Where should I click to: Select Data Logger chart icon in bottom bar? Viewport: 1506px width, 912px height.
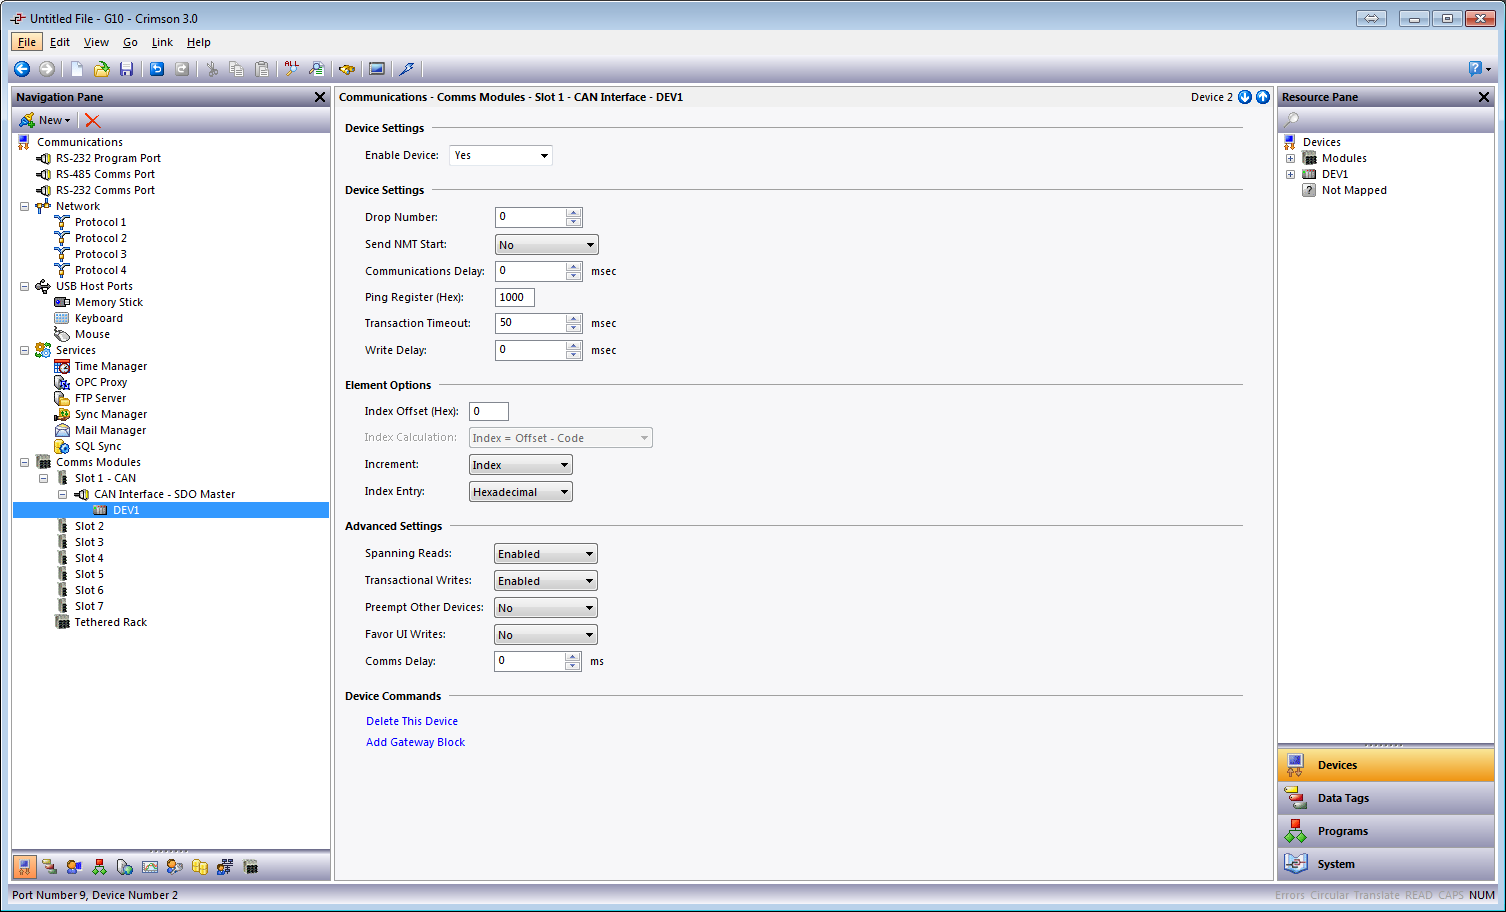coord(150,867)
